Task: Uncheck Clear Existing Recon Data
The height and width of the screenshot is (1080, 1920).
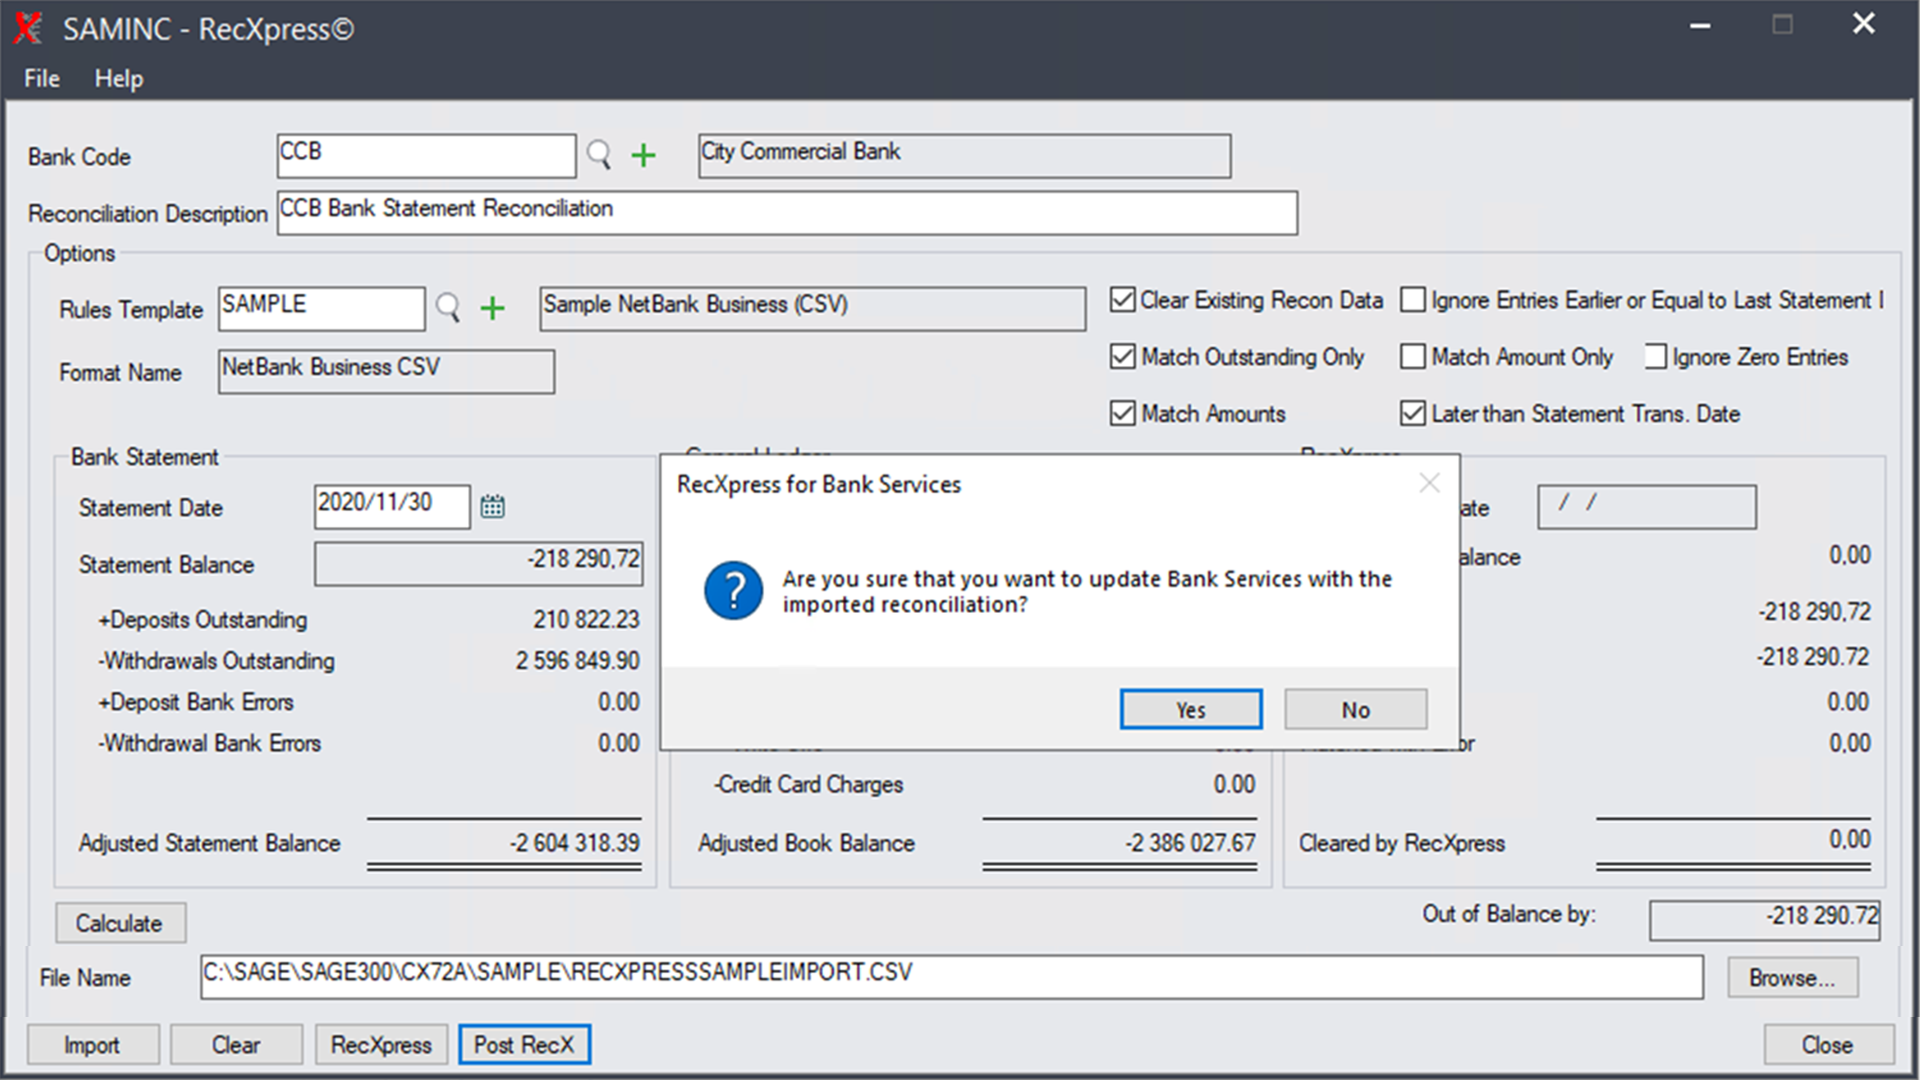Action: [x=1121, y=300]
